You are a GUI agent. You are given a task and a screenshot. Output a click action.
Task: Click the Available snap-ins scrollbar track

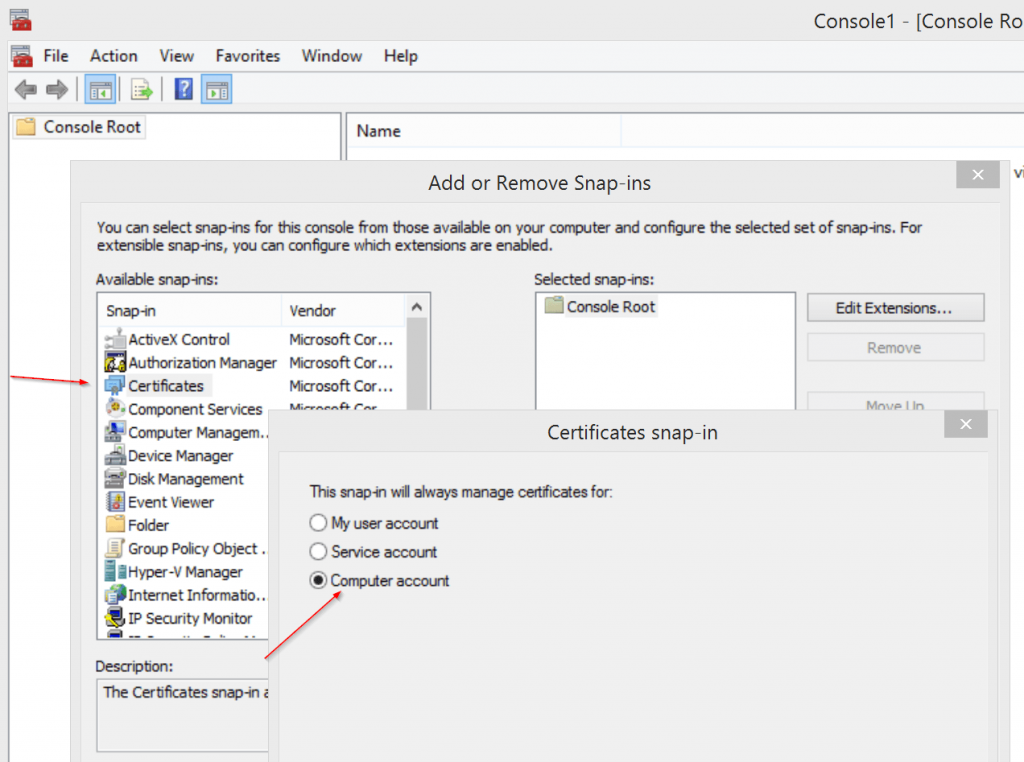click(x=417, y=364)
